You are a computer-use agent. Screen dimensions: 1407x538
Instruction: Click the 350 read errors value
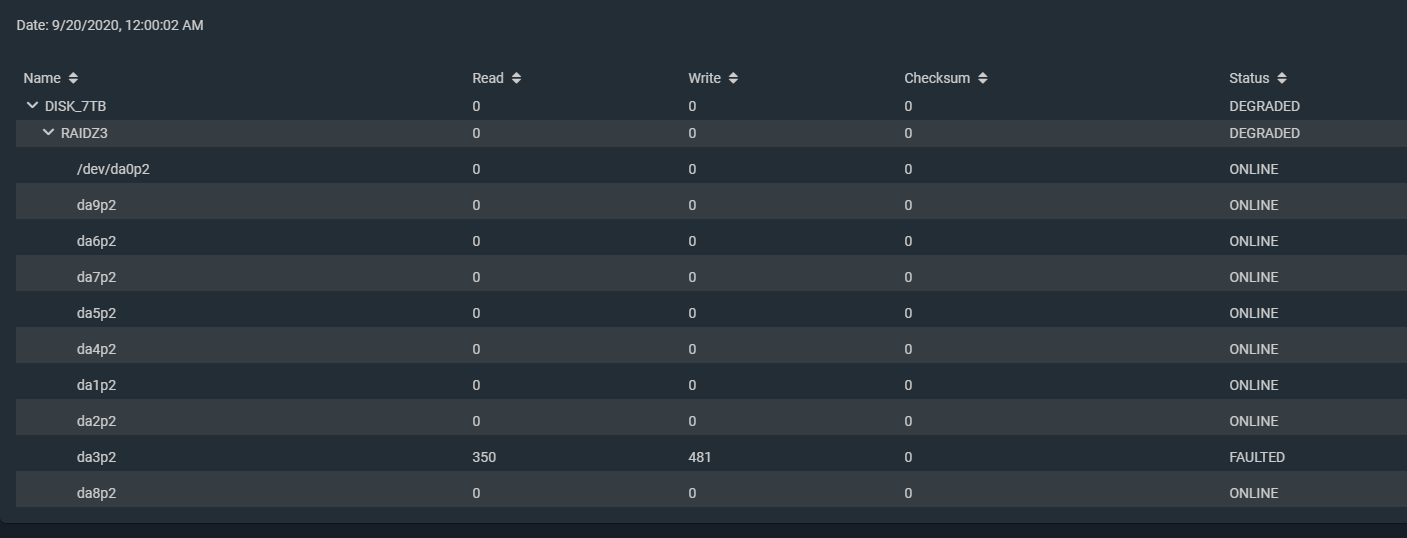484,457
